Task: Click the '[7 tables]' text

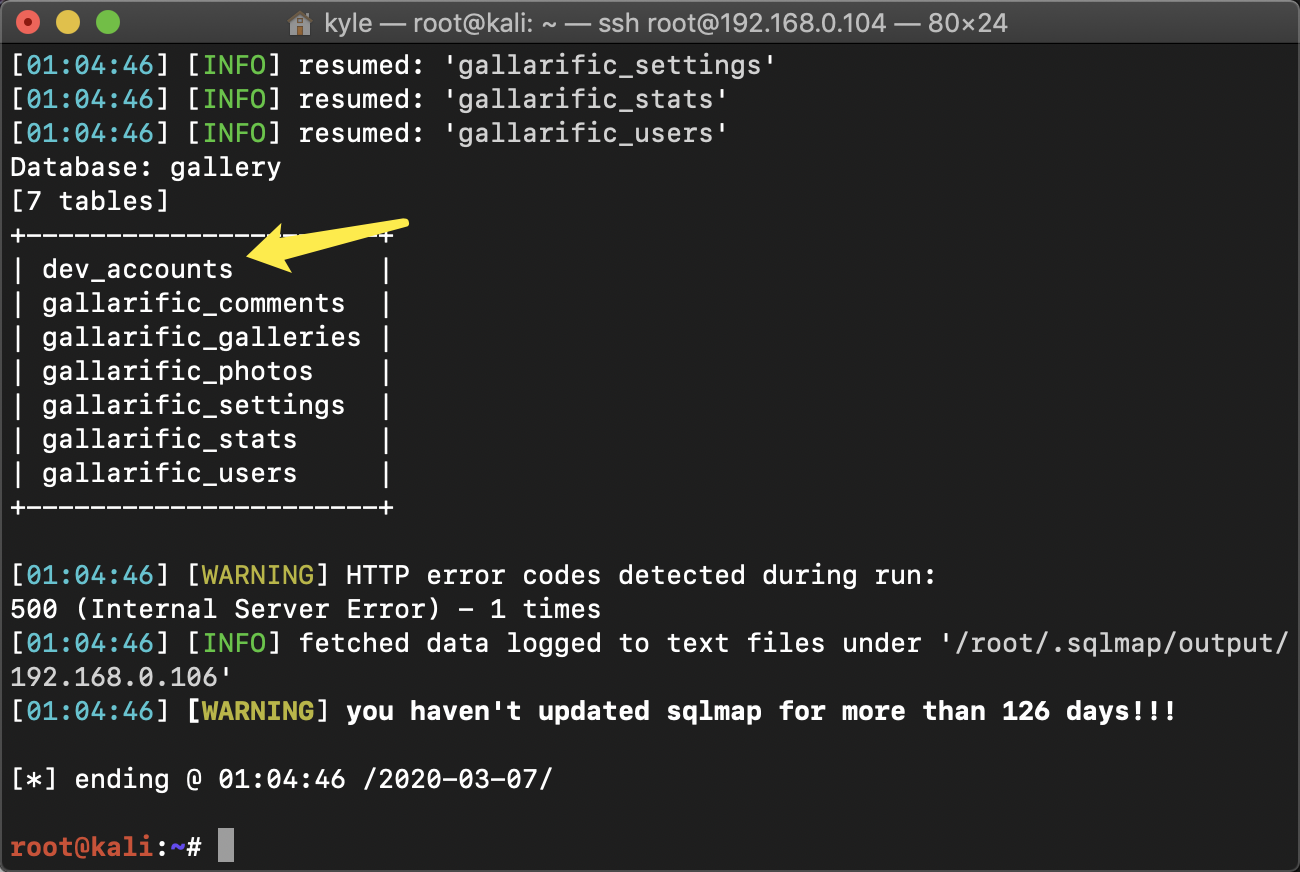Action: [x=90, y=201]
